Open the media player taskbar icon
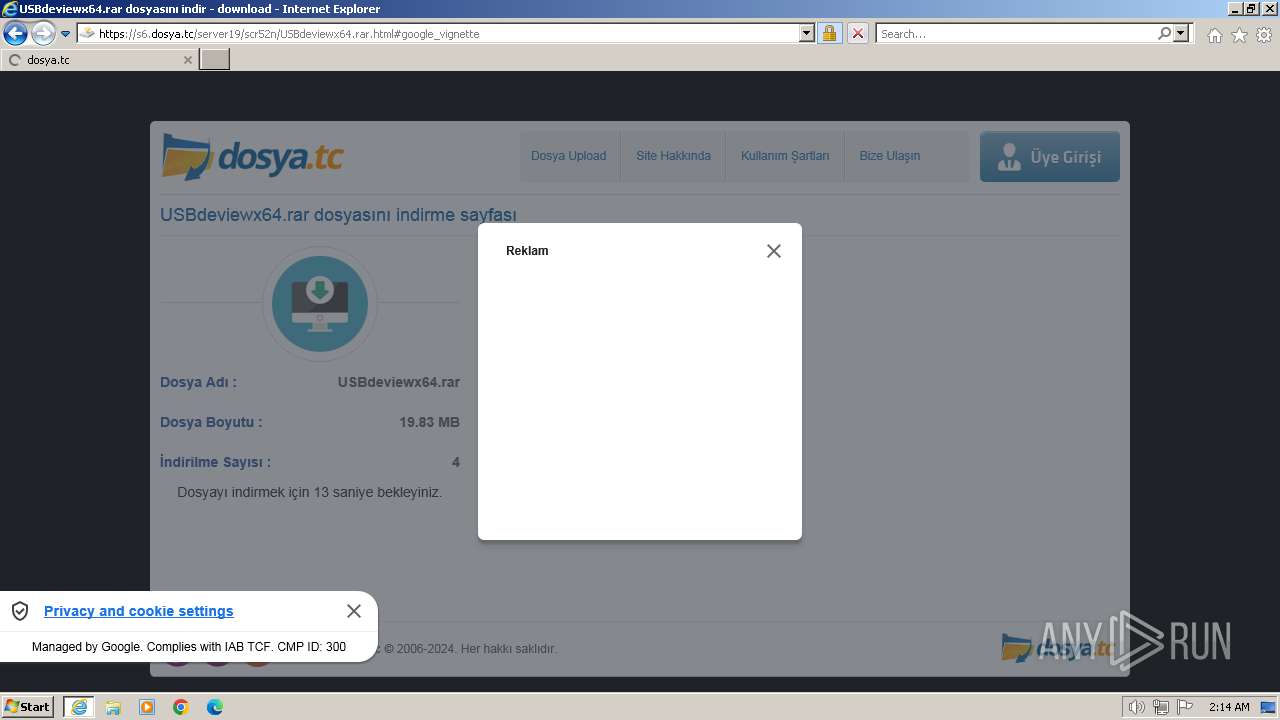1280x720 pixels. (147, 707)
